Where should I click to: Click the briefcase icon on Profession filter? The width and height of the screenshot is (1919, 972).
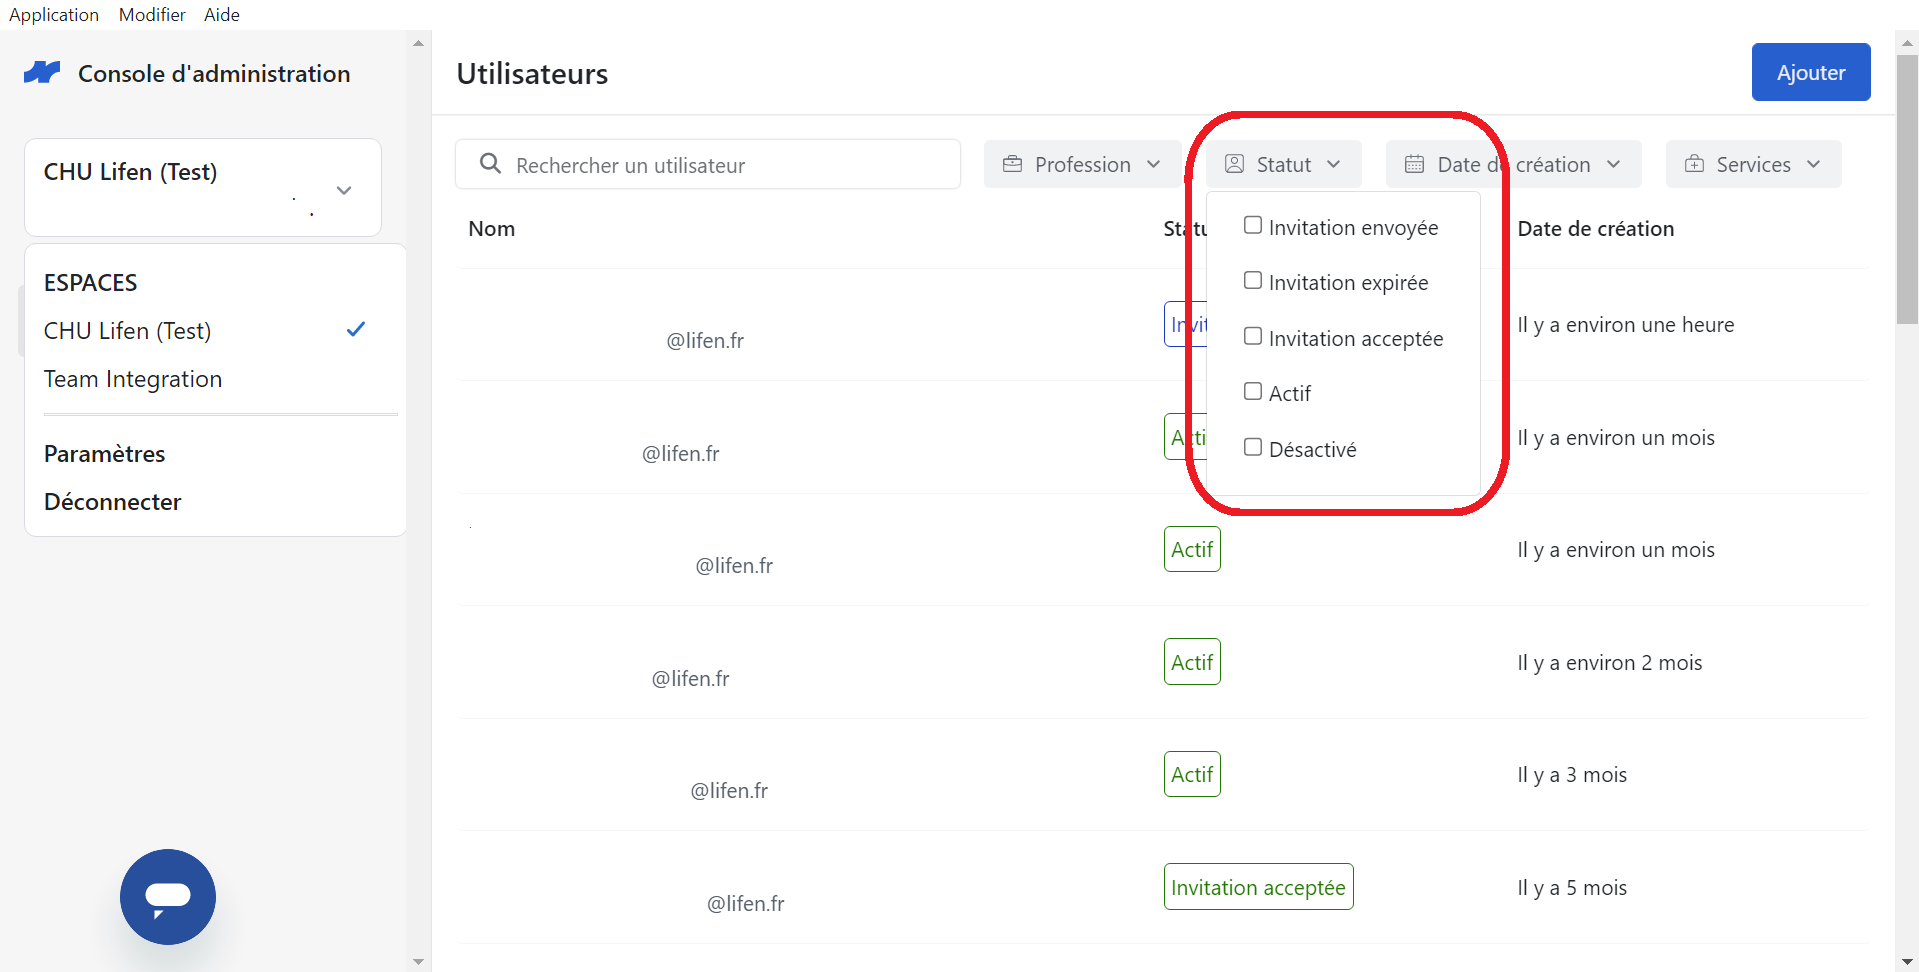(1012, 164)
